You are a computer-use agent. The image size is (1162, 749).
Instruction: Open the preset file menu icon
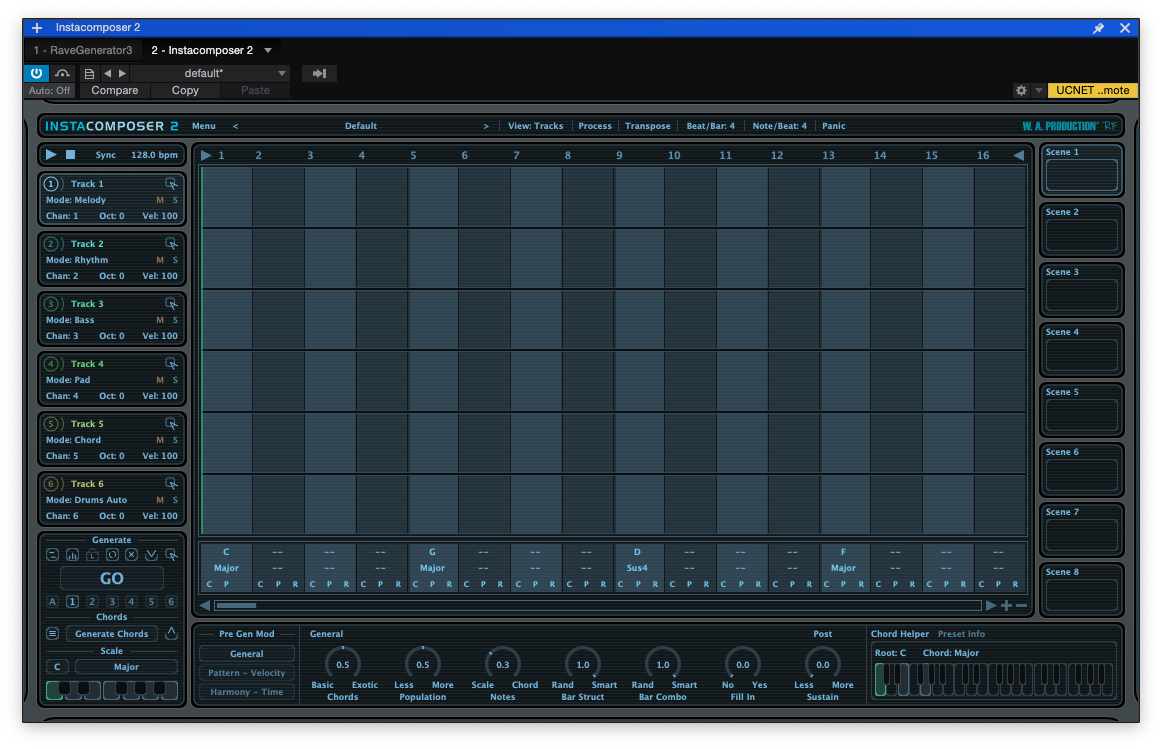[x=89, y=73]
